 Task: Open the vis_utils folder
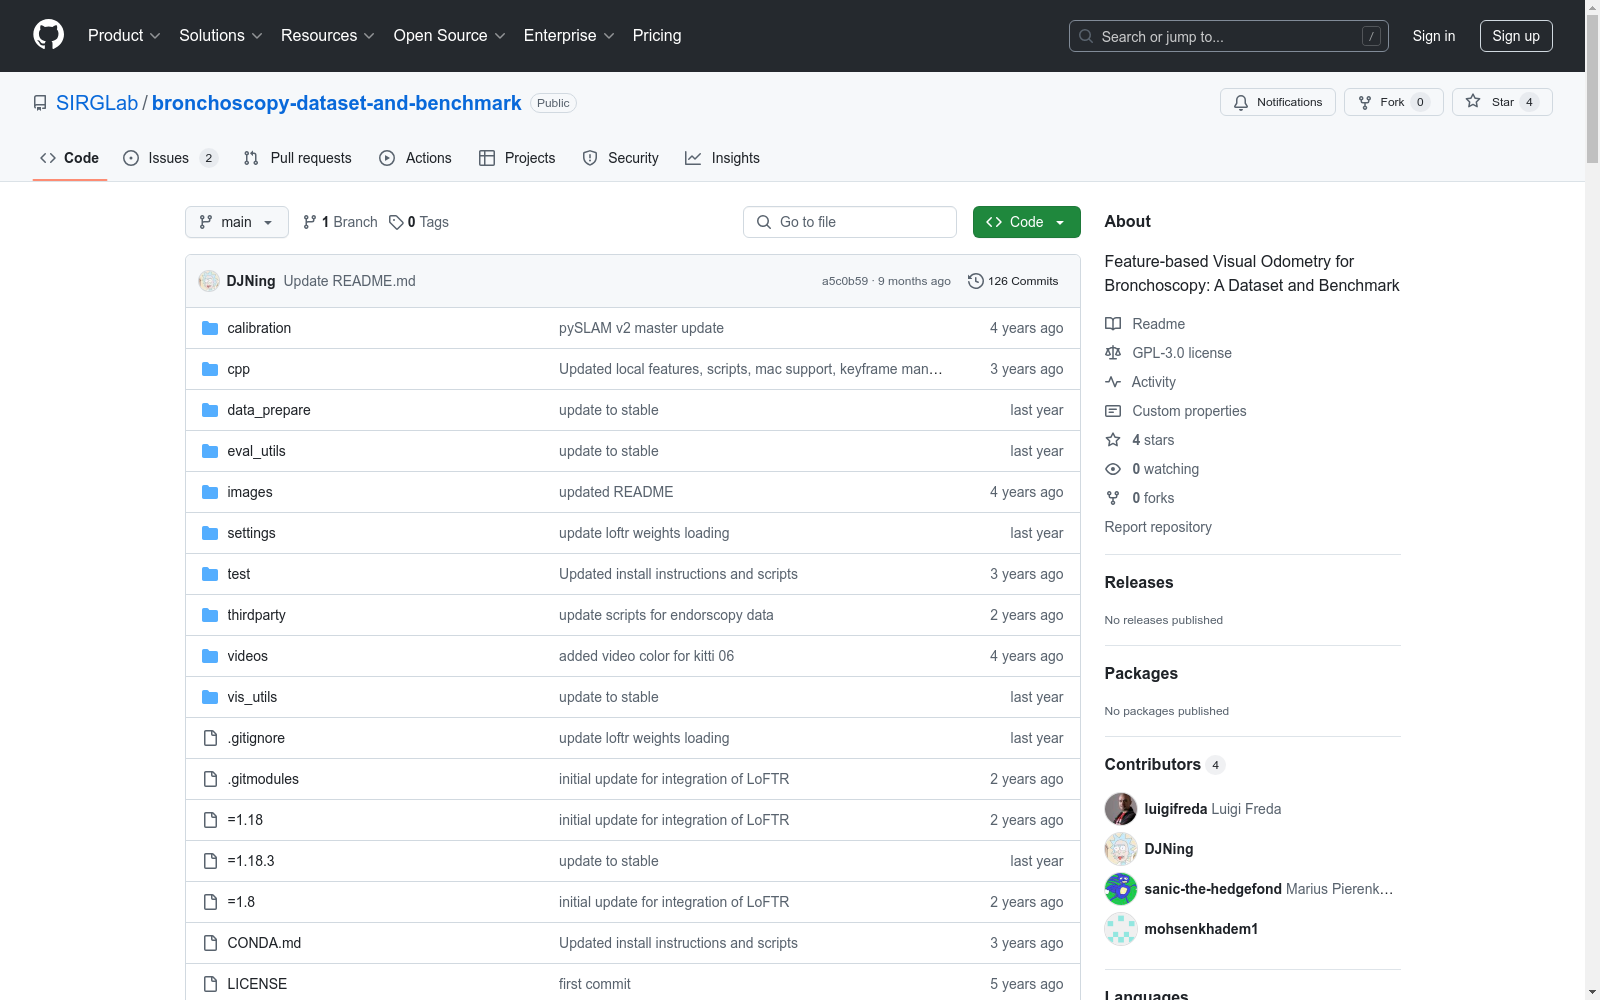point(252,697)
